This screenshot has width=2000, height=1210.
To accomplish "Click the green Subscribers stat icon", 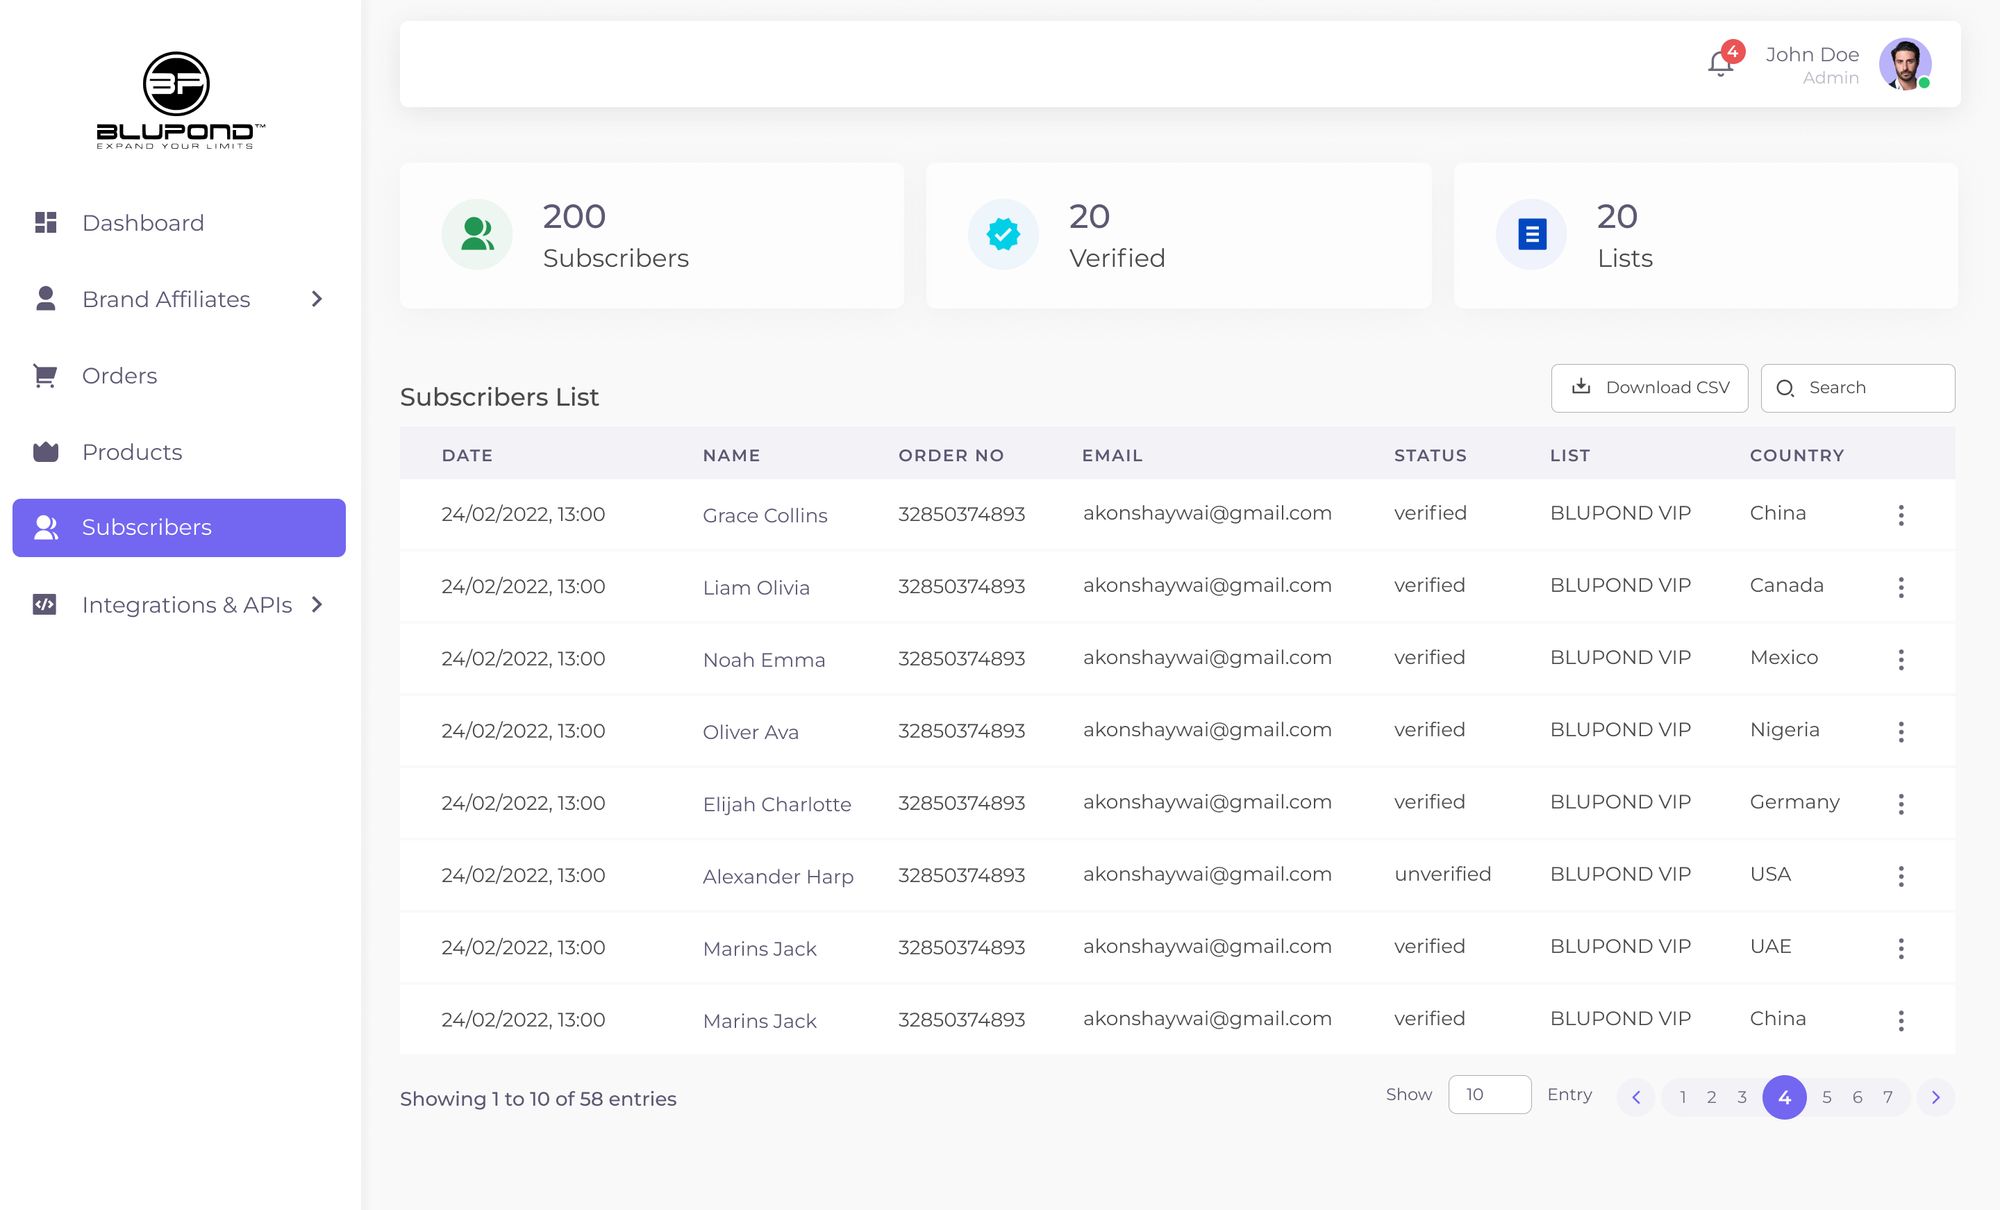I will click(477, 234).
